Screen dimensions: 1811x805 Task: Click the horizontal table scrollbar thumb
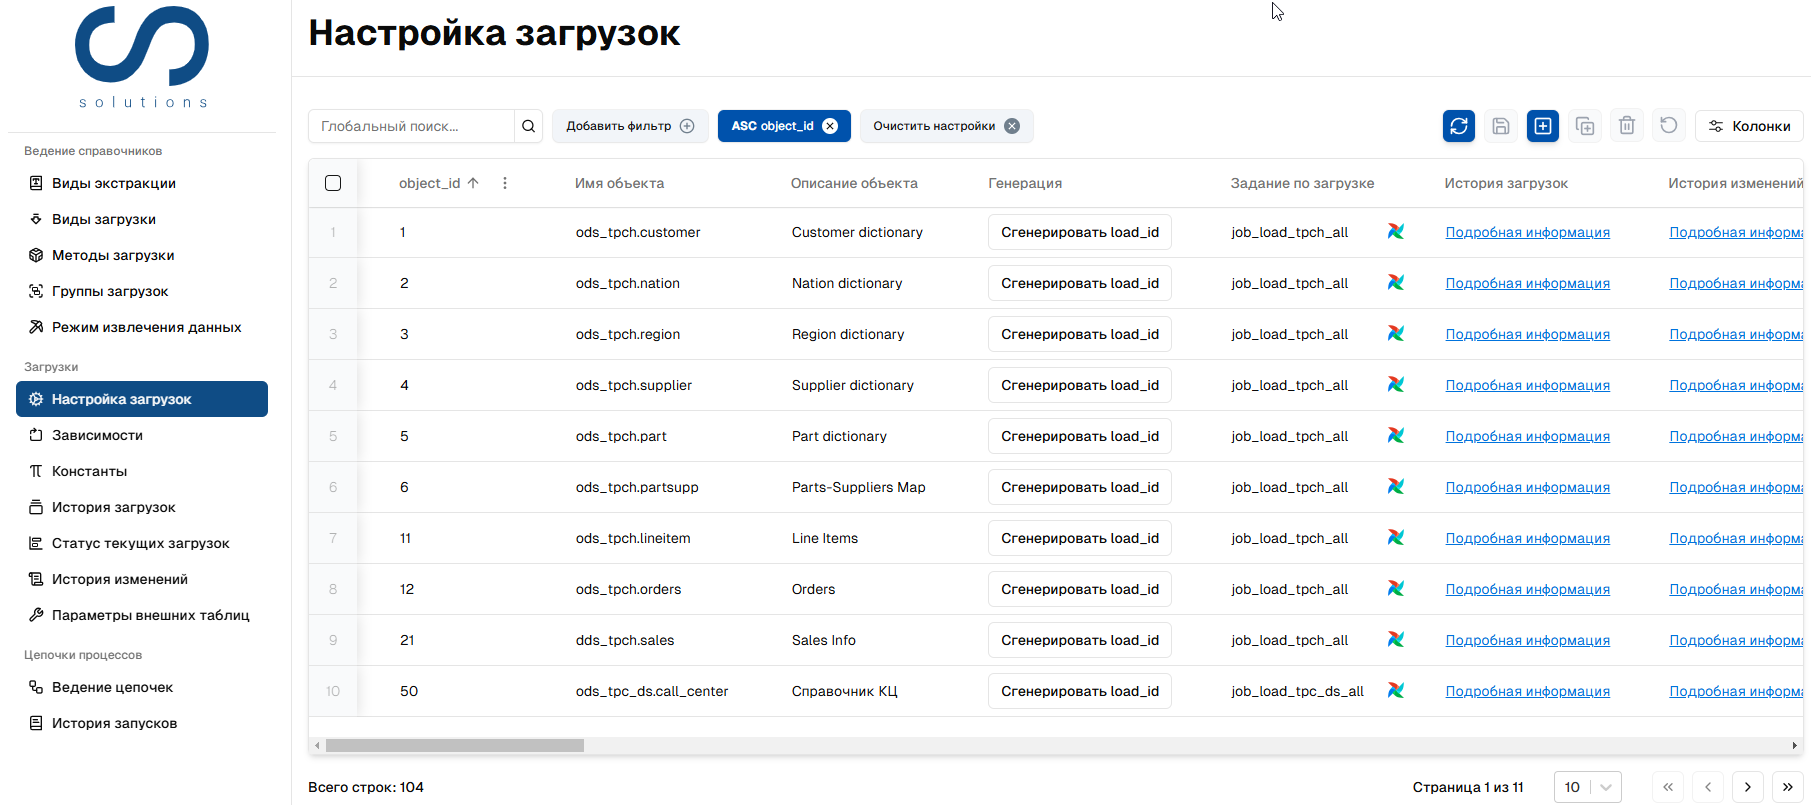[454, 745]
